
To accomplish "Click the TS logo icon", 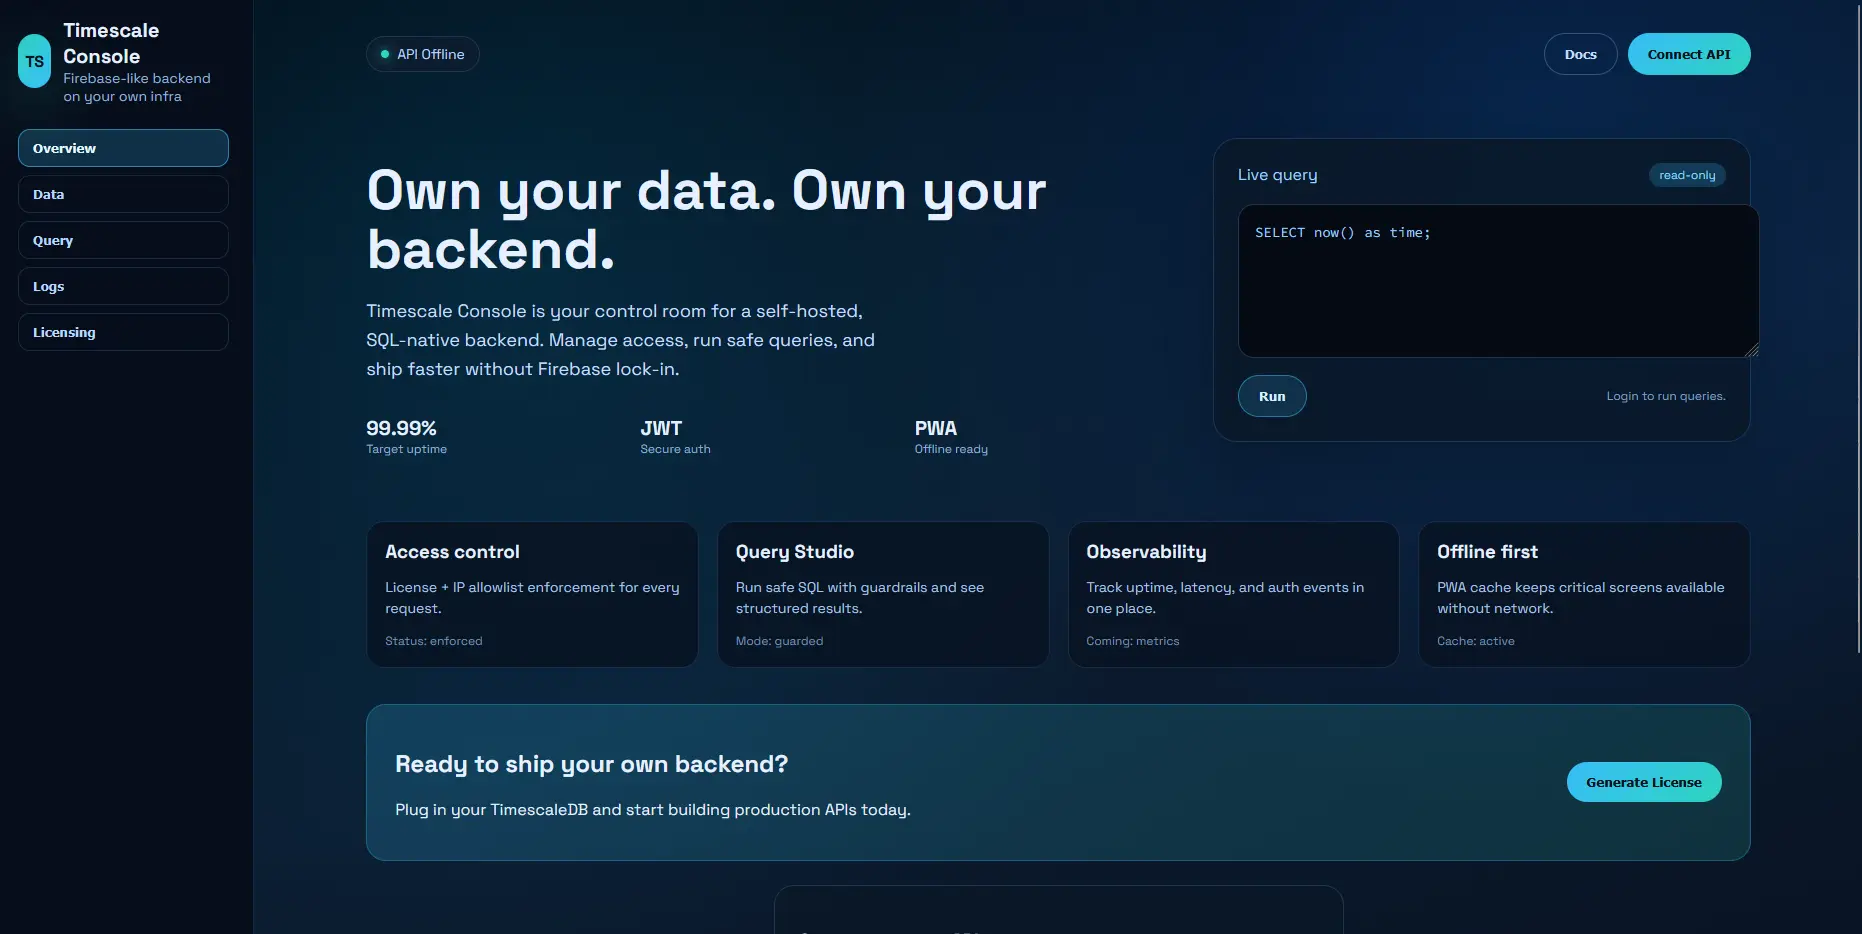I will (x=35, y=61).
